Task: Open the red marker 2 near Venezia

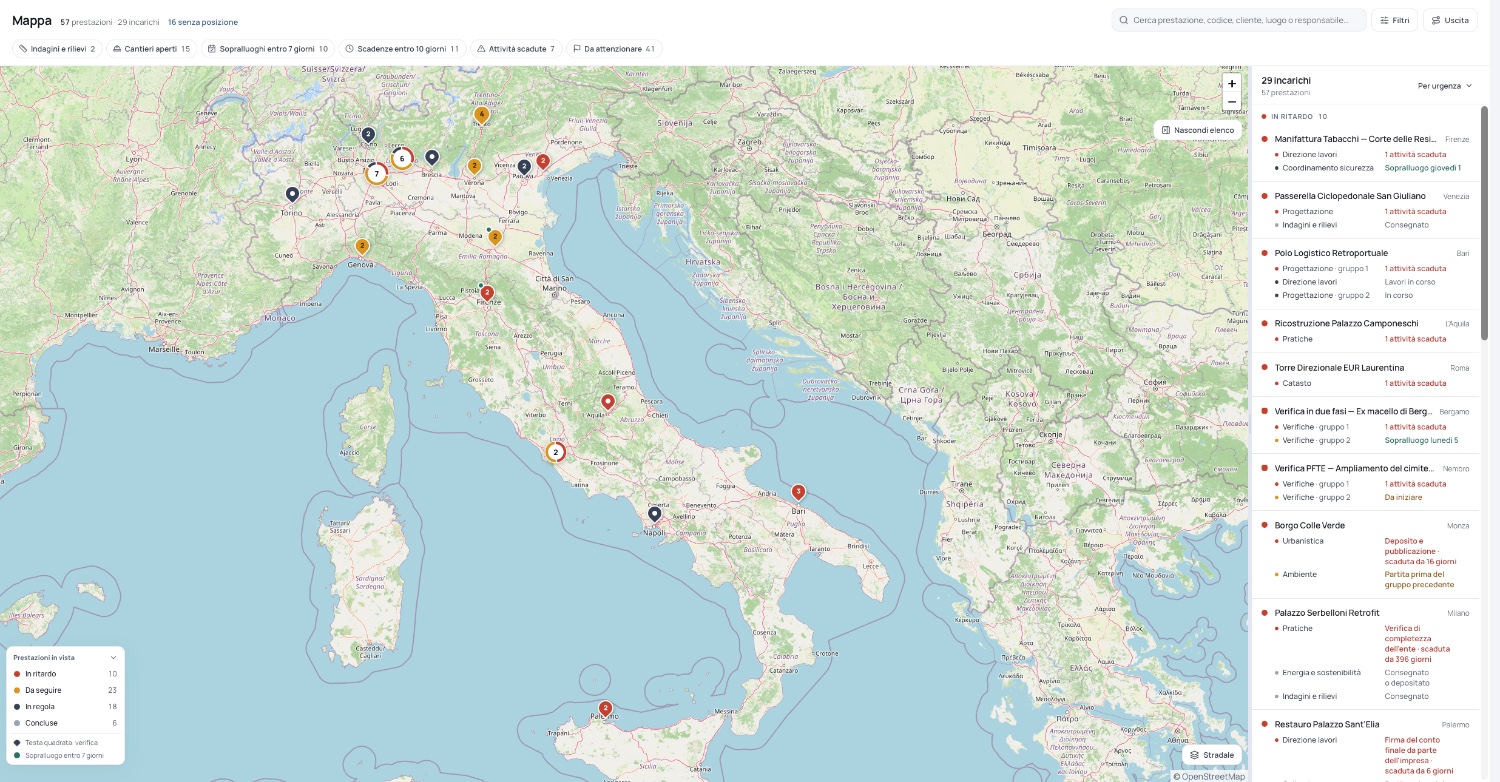Action: tap(543, 160)
